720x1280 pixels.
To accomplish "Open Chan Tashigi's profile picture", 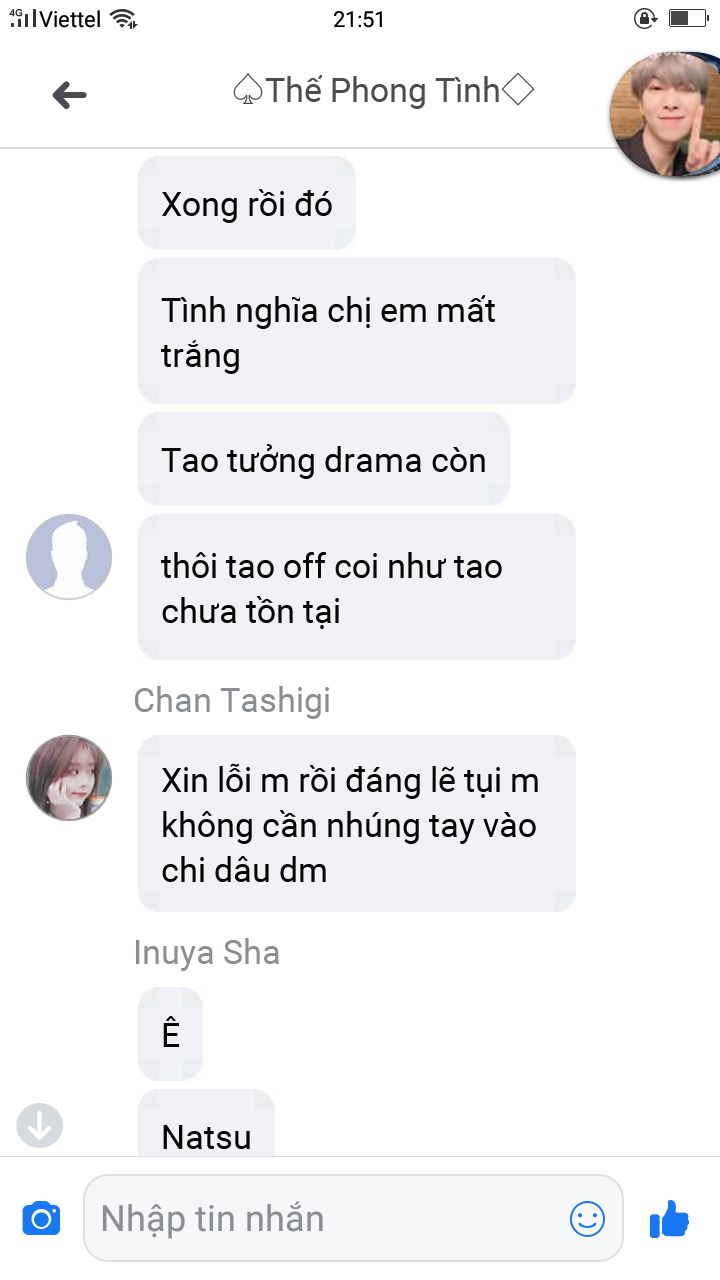I will point(69,778).
